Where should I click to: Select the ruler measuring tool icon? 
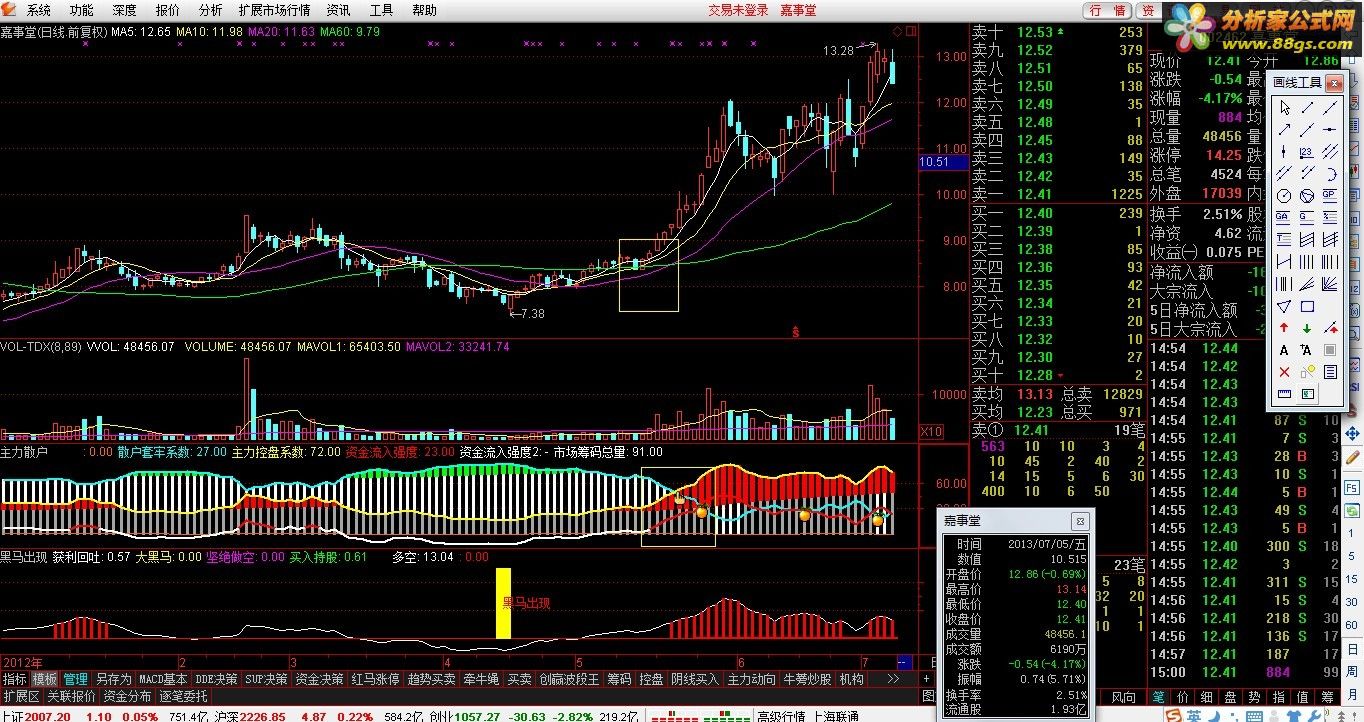pyautogui.click(x=1284, y=394)
